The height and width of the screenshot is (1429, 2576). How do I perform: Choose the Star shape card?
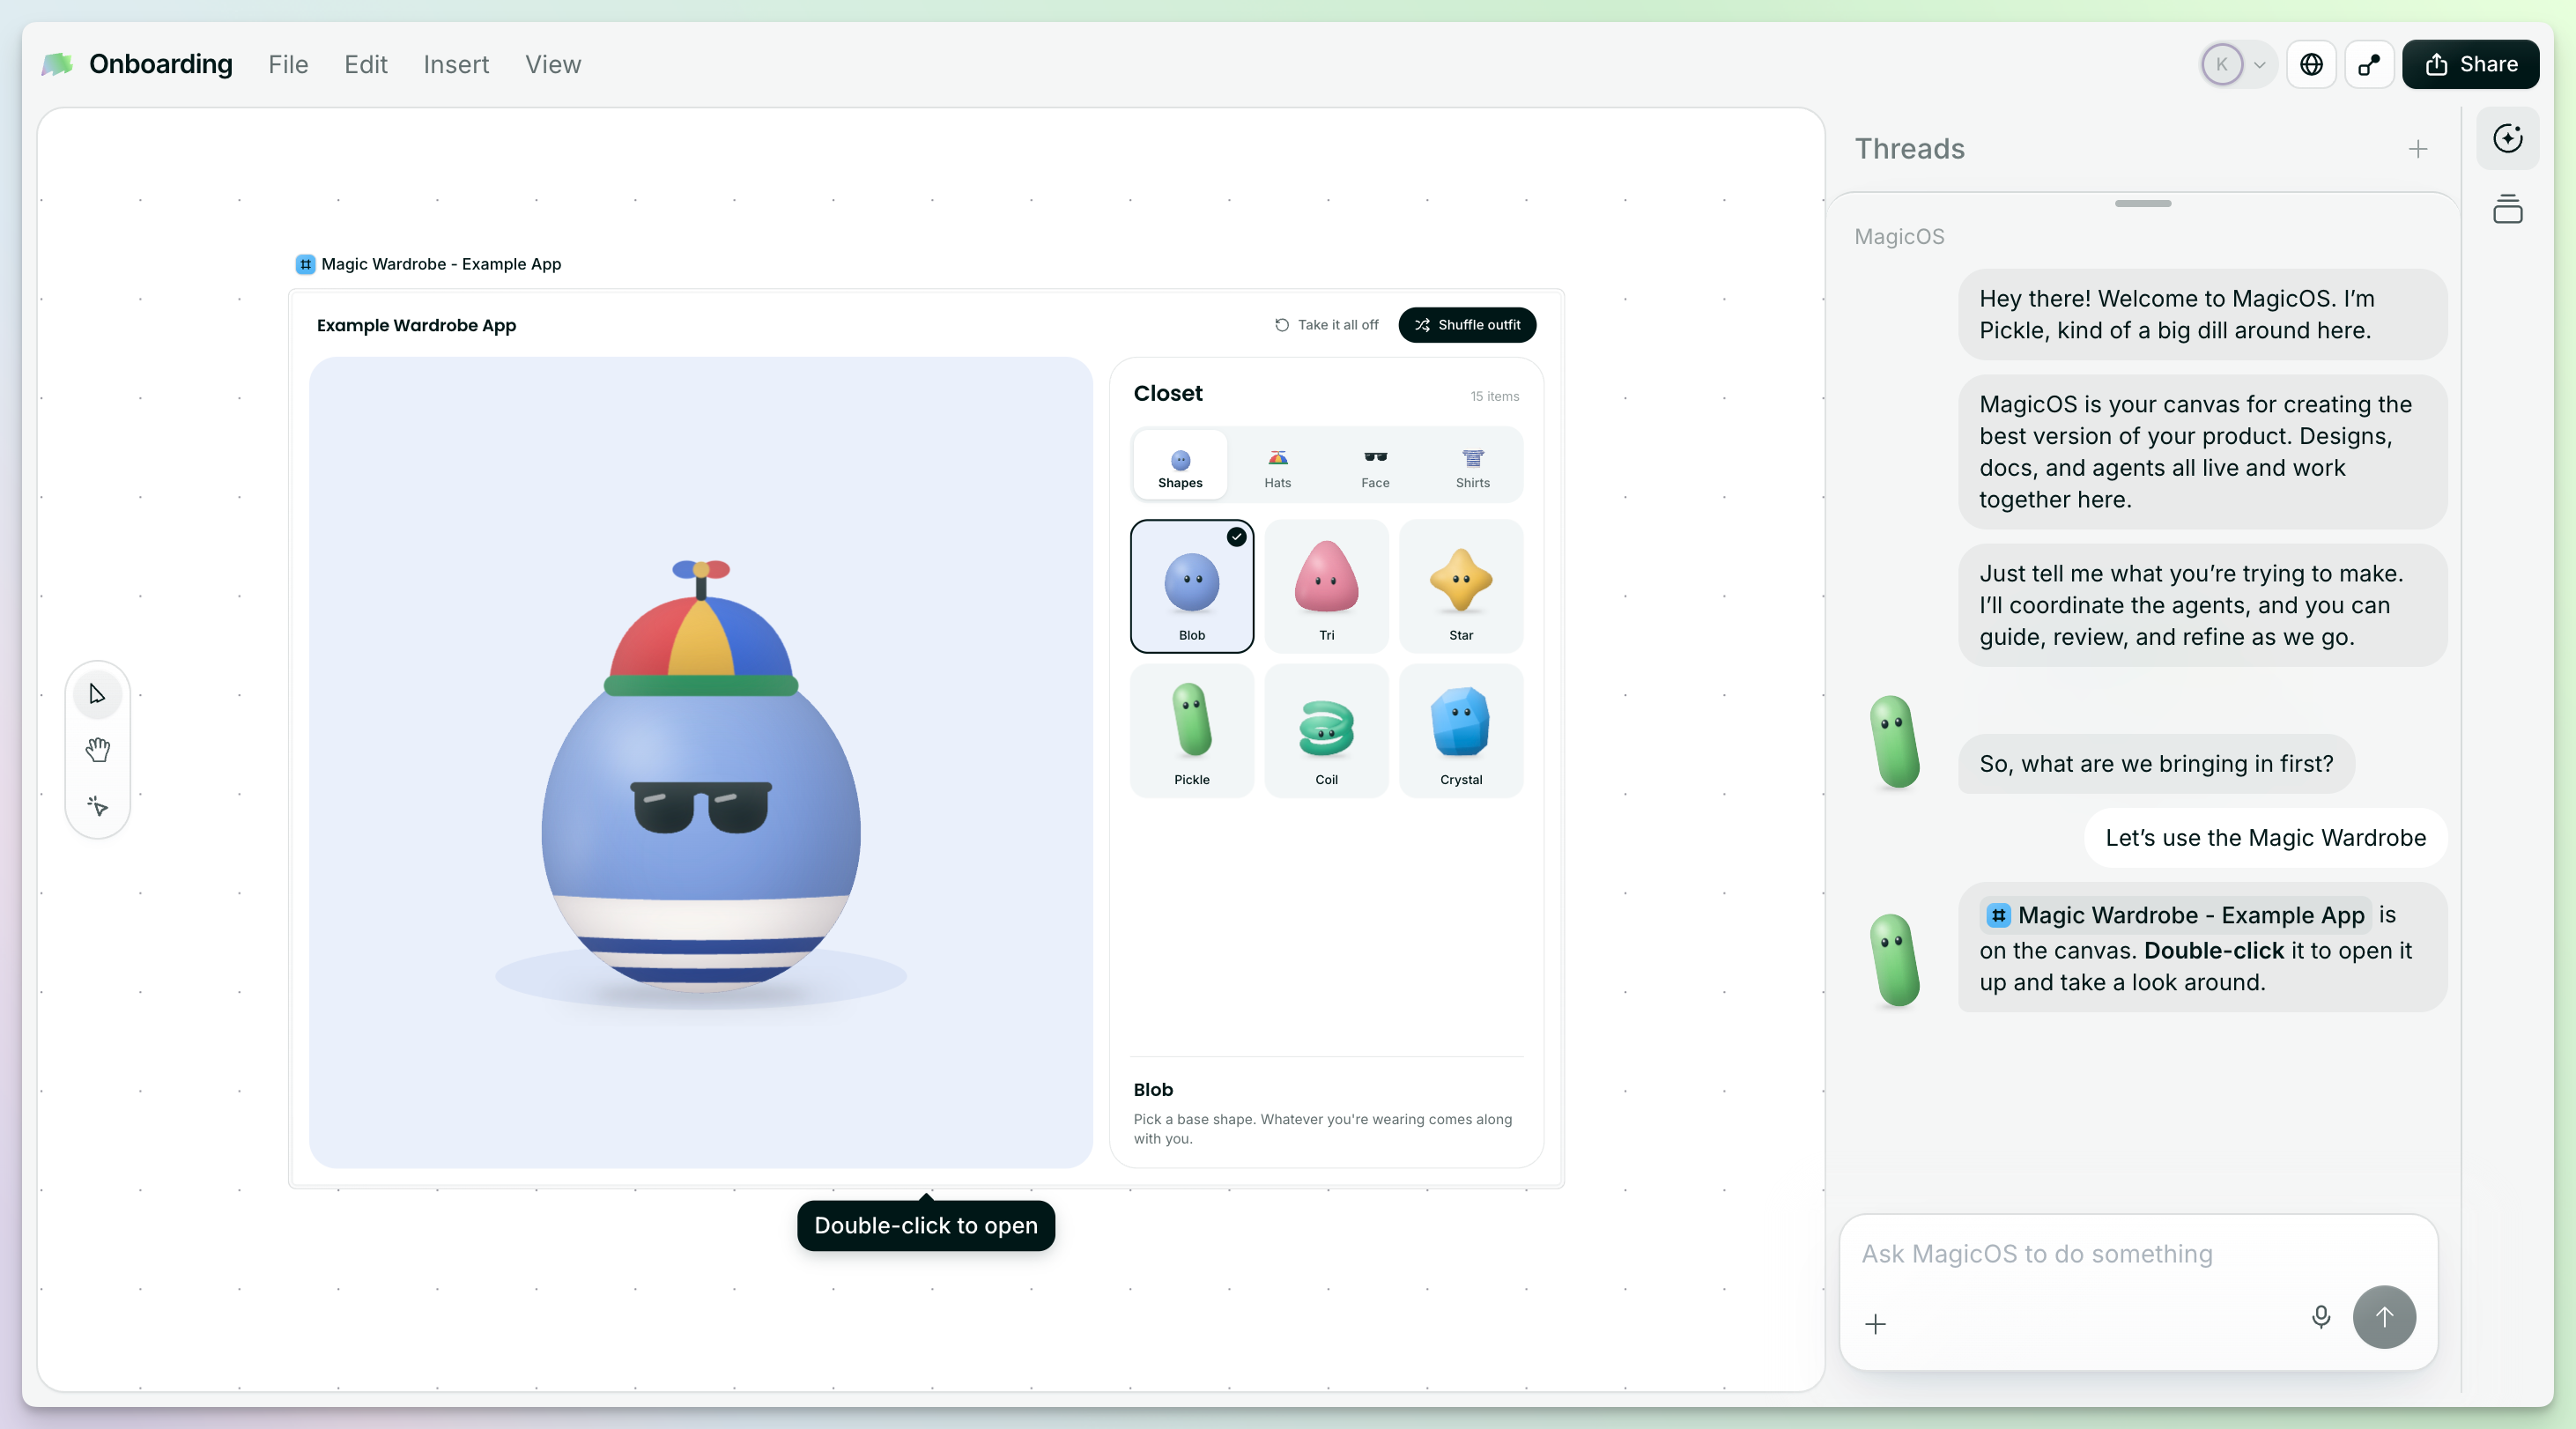pyautogui.click(x=1461, y=586)
